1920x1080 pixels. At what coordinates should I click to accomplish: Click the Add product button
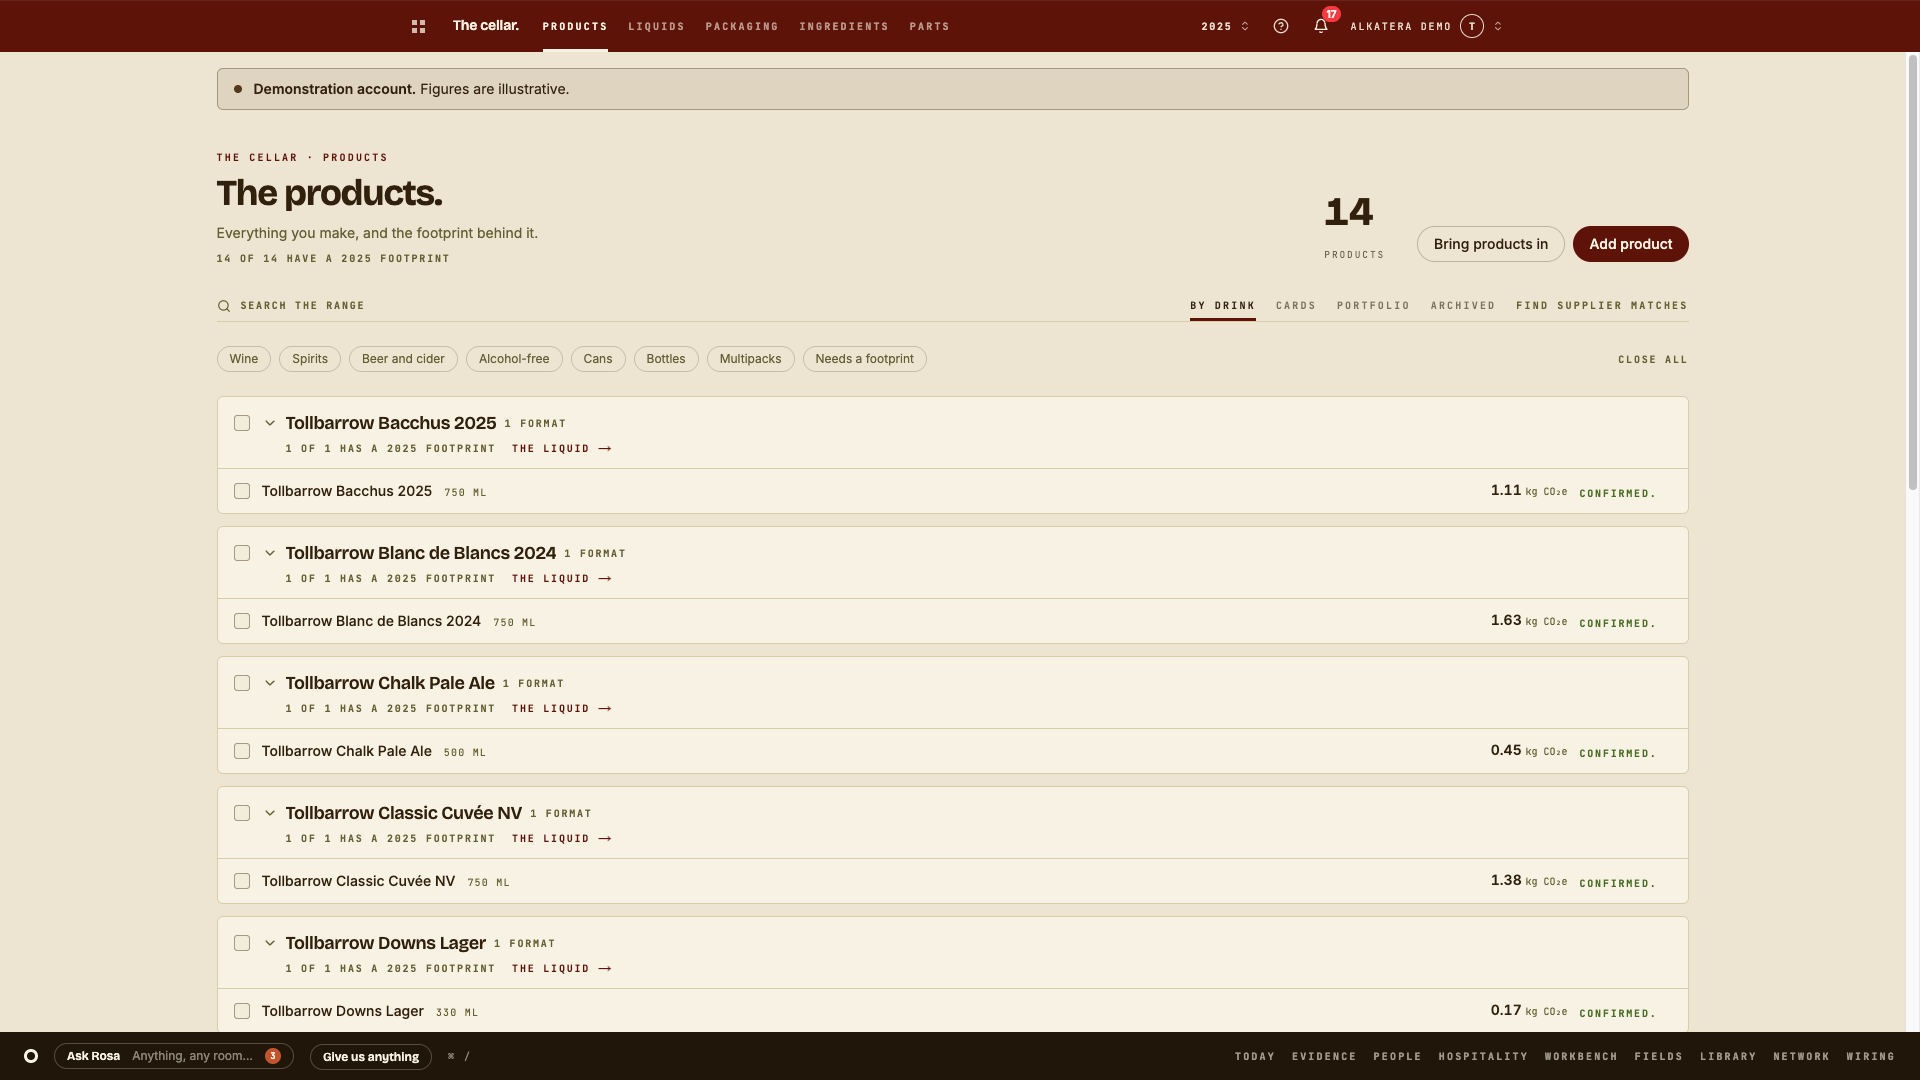pos(1630,244)
